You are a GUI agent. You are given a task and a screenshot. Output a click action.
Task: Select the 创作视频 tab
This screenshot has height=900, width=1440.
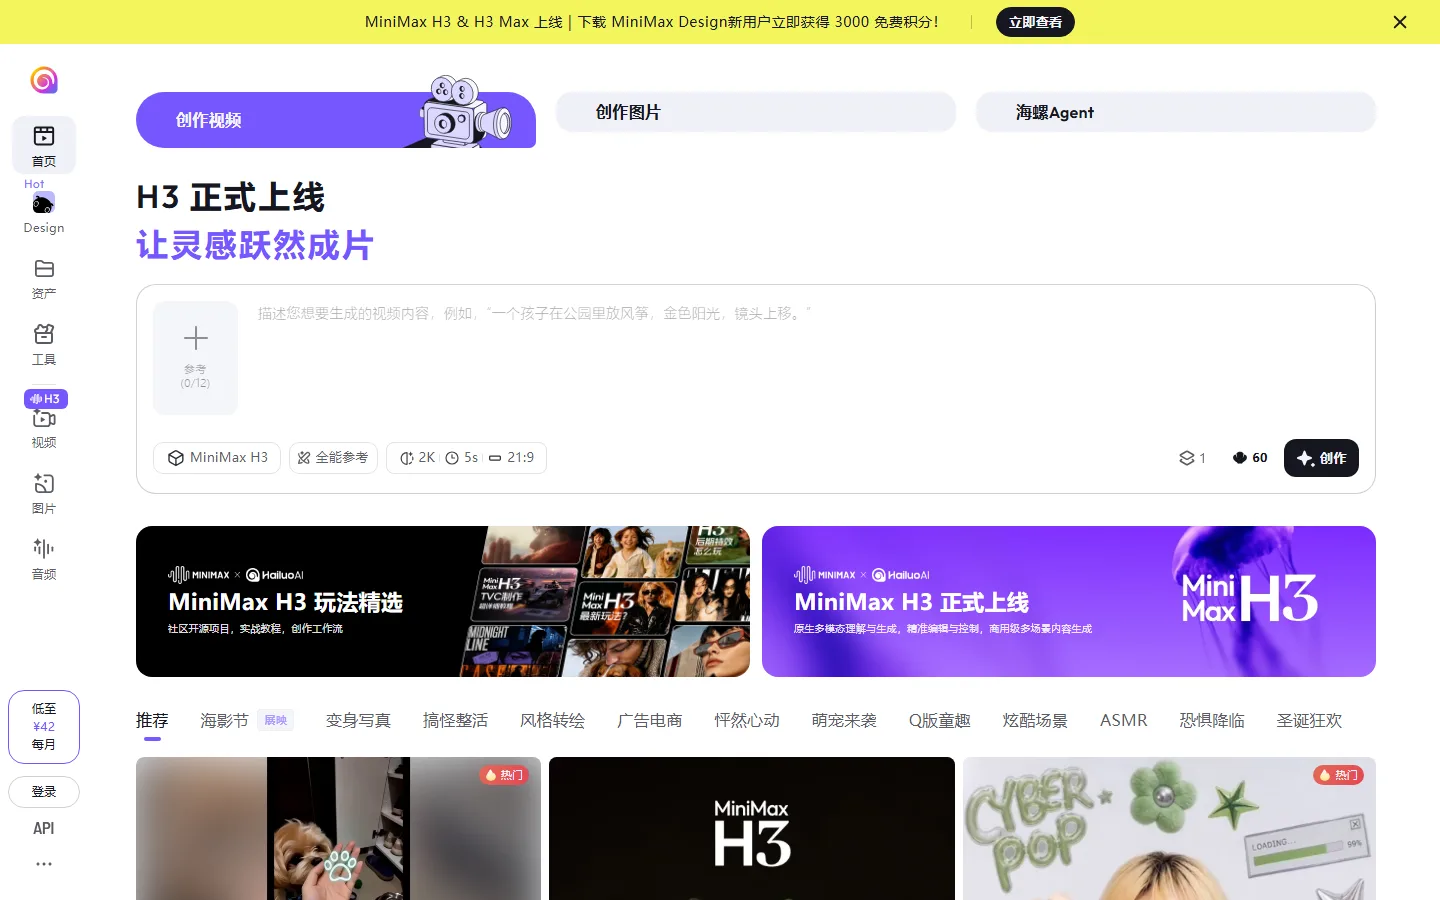(x=336, y=120)
